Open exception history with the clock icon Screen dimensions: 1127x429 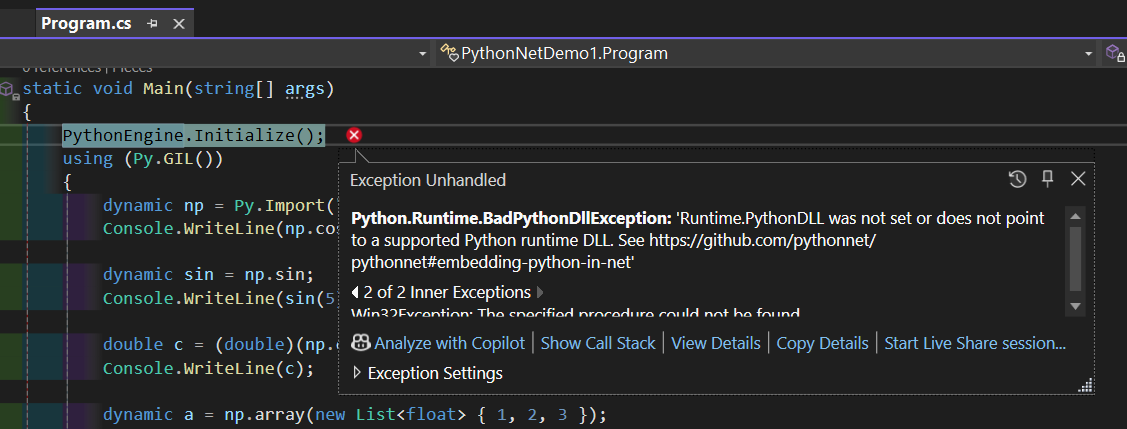coord(1017,179)
